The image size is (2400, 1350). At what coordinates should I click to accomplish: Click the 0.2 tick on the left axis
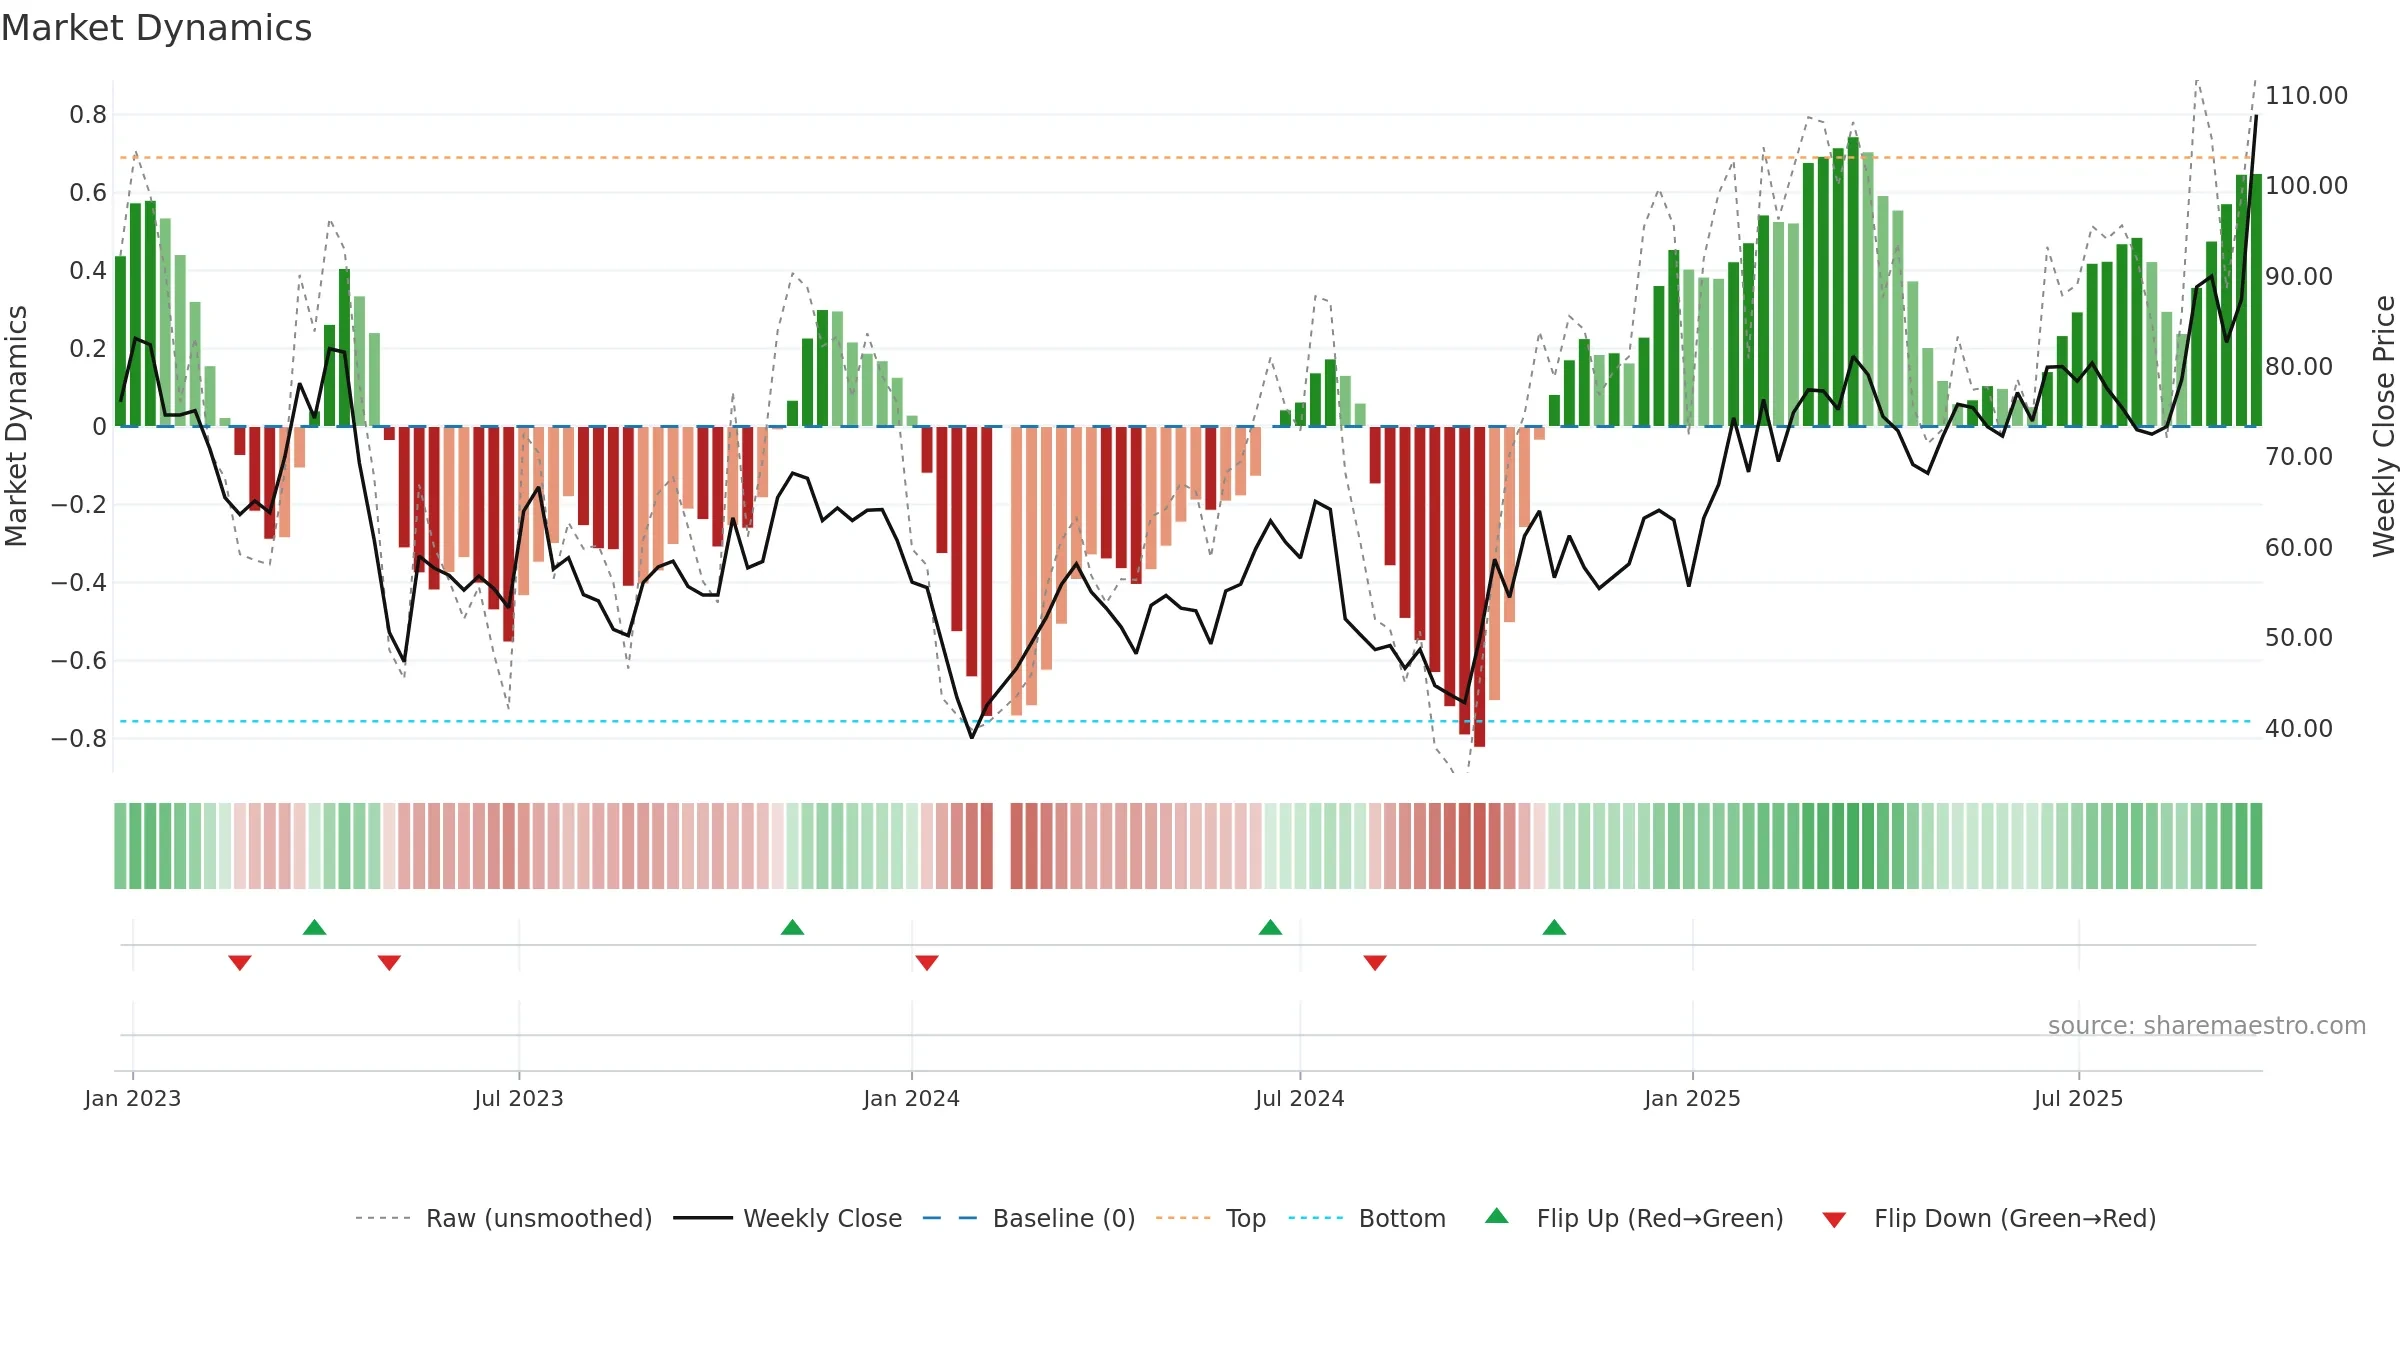pos(88,349)
